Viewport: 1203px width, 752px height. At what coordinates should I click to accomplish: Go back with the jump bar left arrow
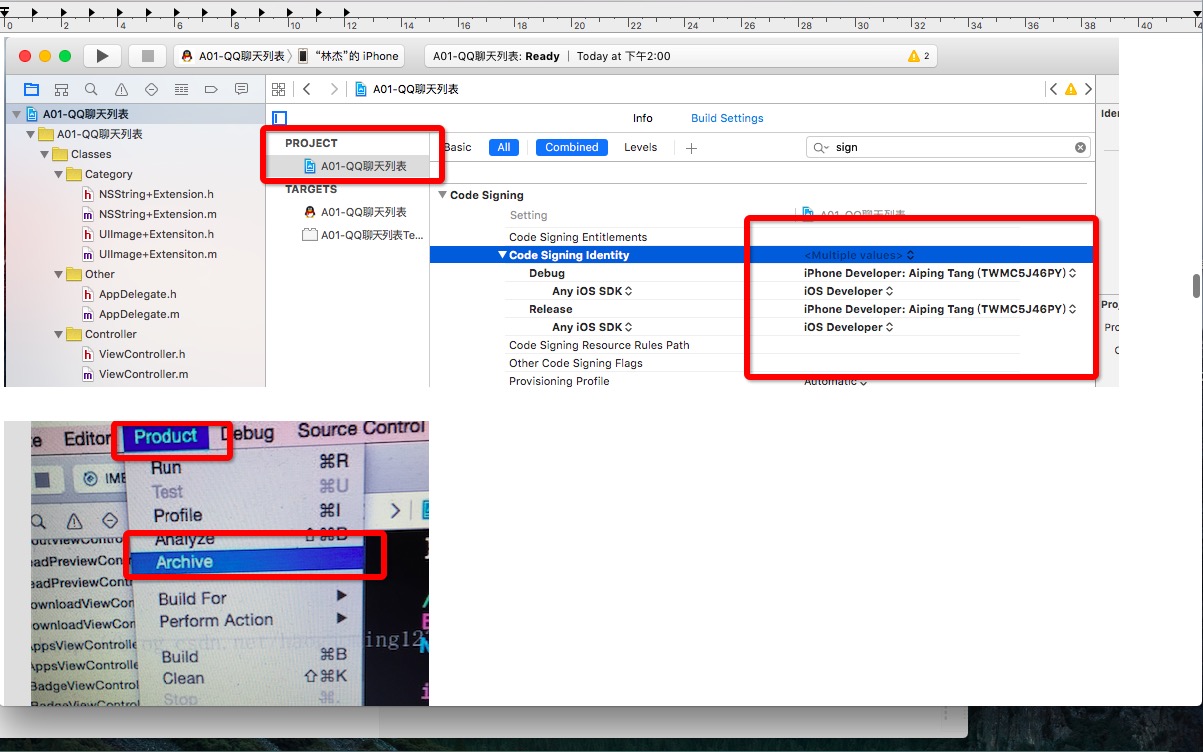click(x=307, y=89)
